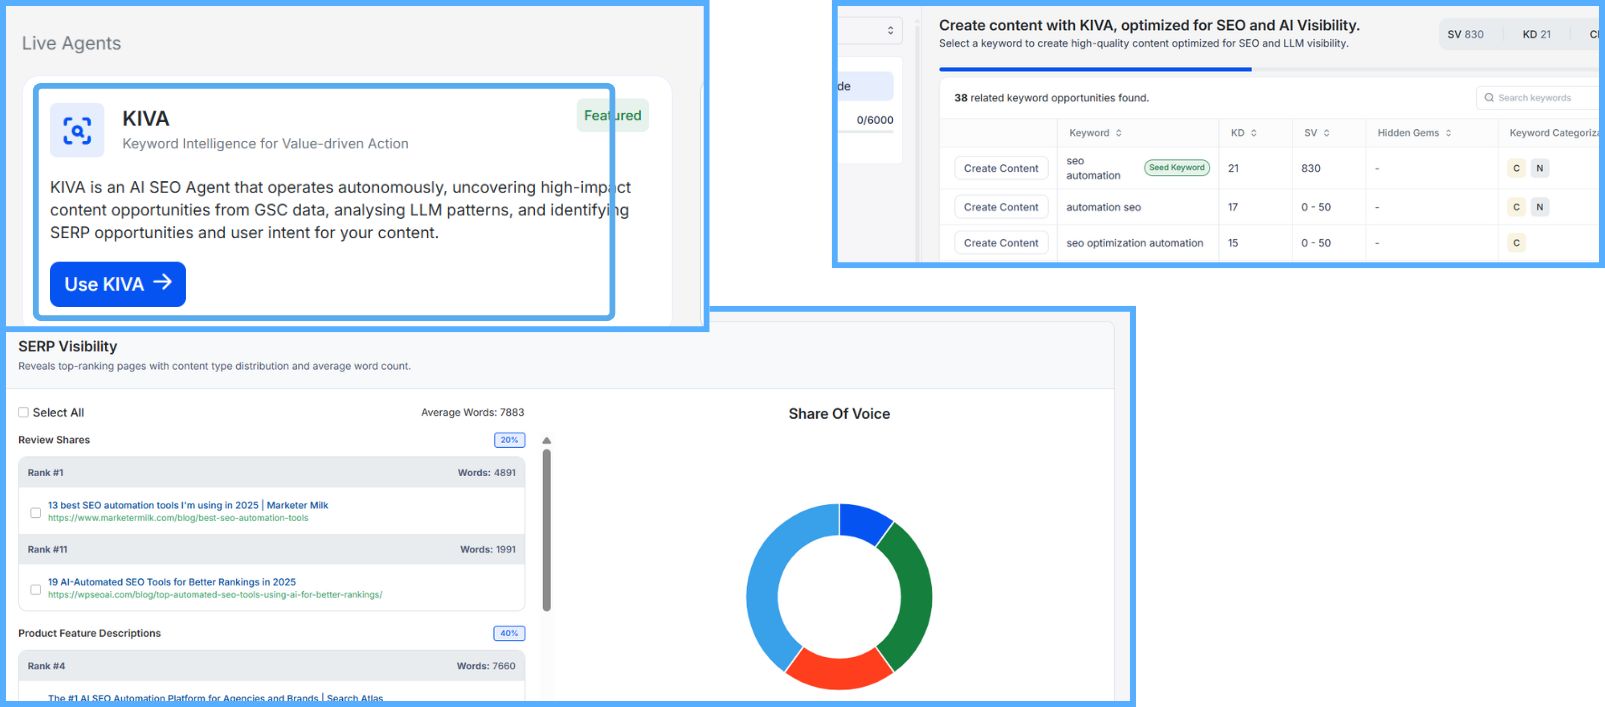This screenshot has width=1605, height=707.
Task: Click the Rank #4 row header
Action: pos(271,666)
